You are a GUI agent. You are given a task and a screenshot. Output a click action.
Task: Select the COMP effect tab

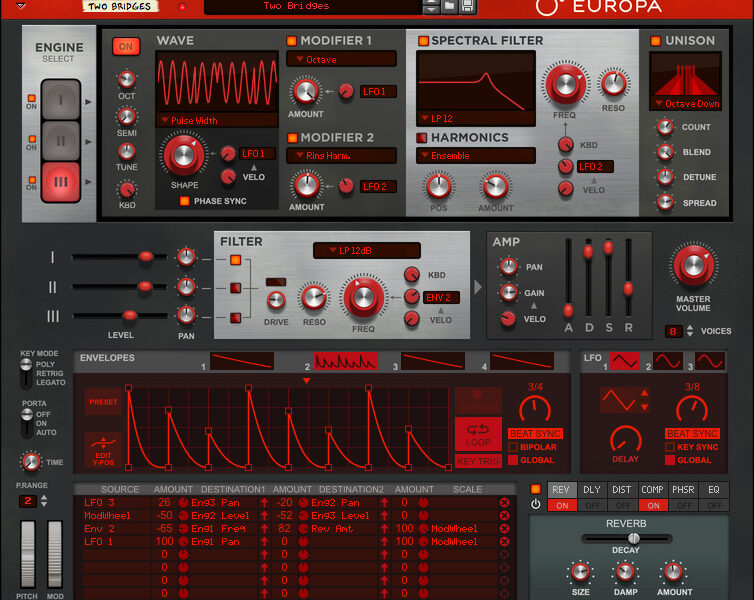pyautogui.click(x=653, y=490)
